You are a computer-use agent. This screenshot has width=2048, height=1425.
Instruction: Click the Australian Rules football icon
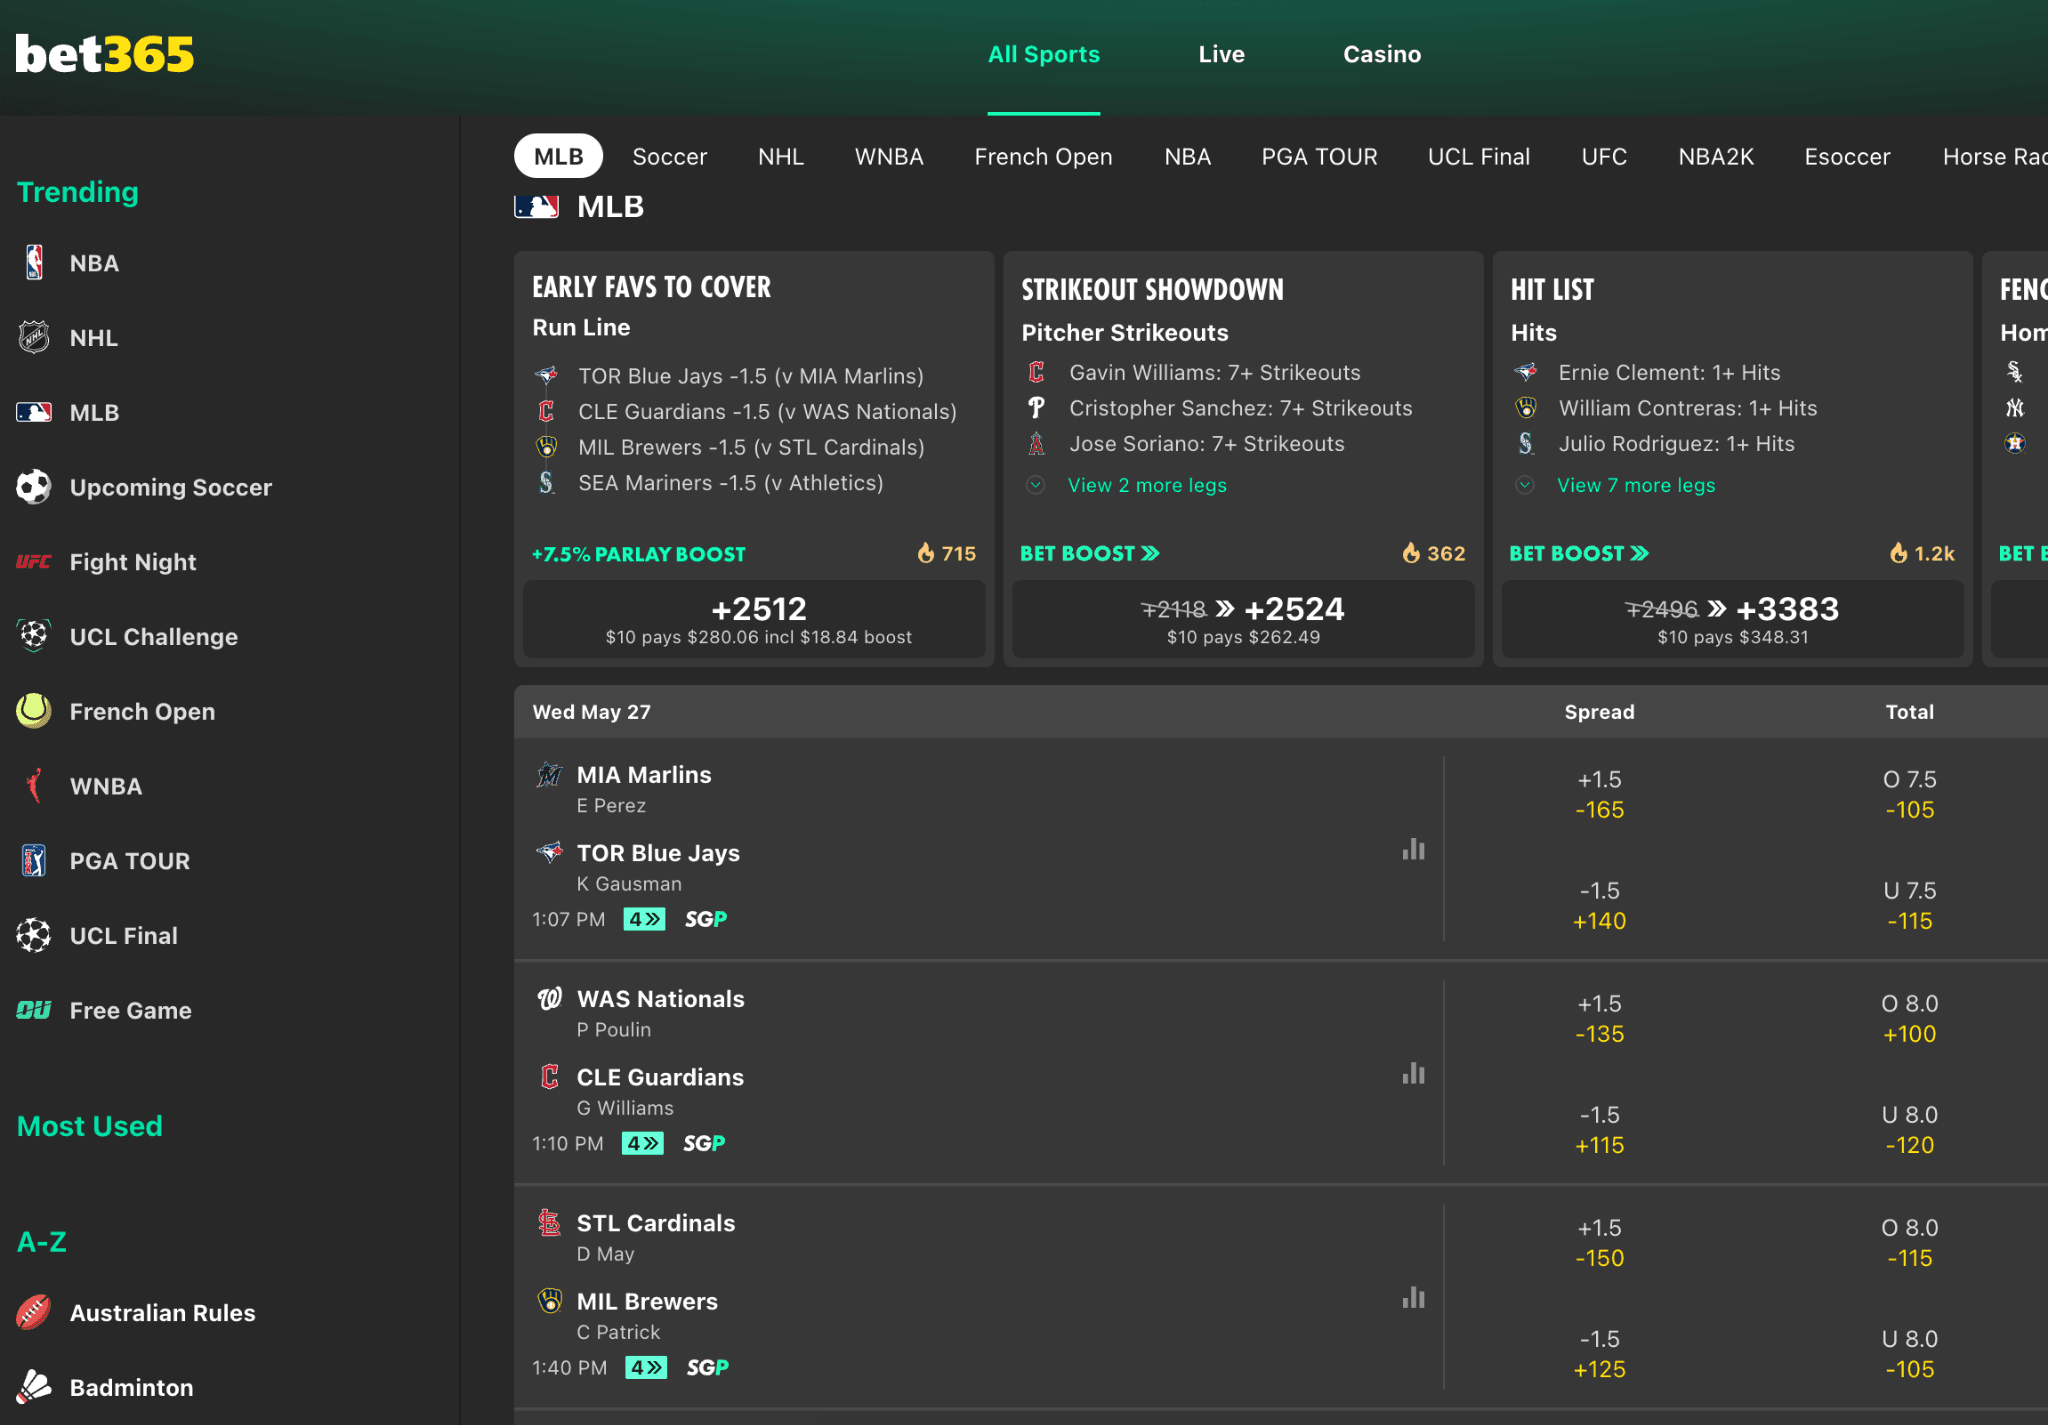click(x=34, y=1312)
